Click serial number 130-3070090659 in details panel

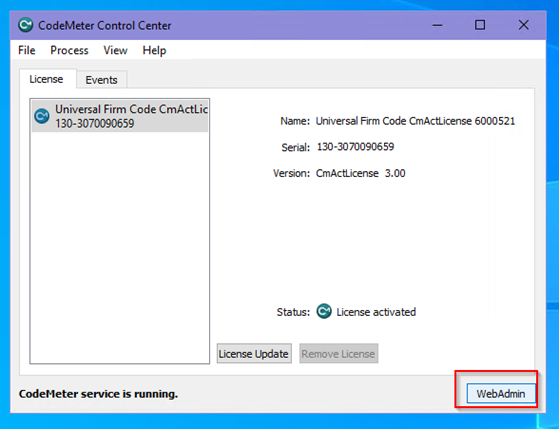[355, 147]
